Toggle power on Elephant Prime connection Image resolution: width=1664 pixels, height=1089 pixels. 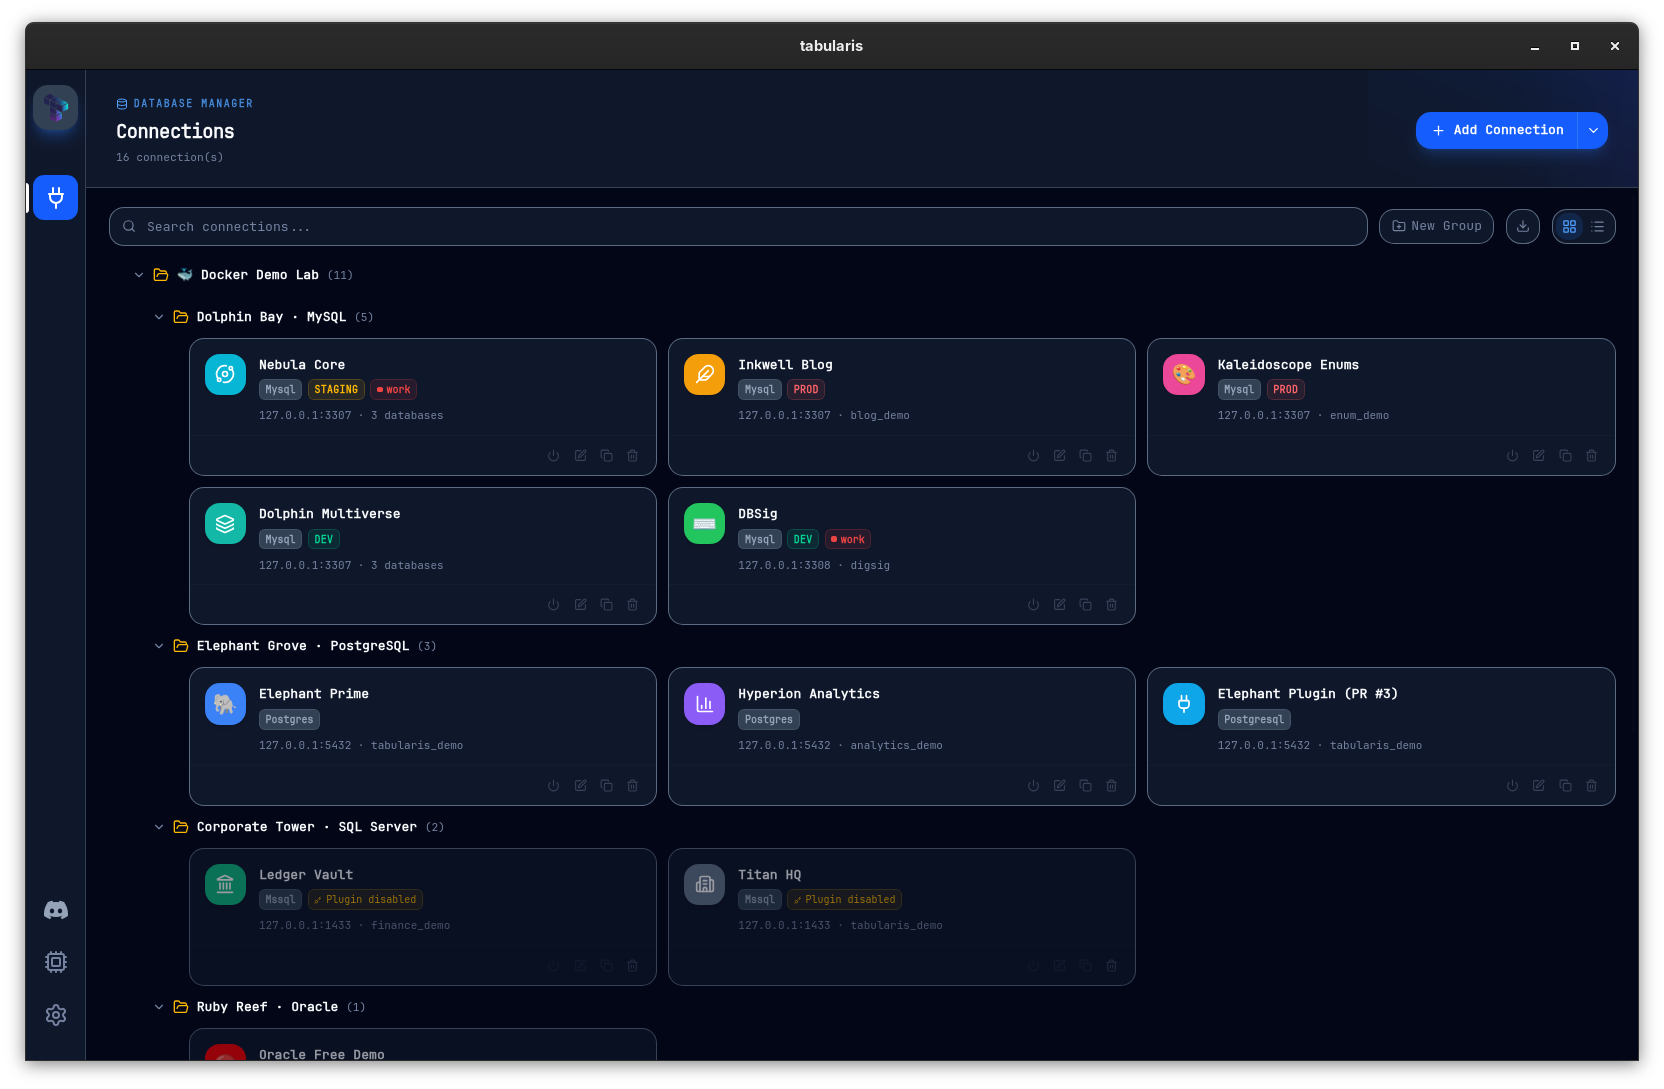pos(554,786)
